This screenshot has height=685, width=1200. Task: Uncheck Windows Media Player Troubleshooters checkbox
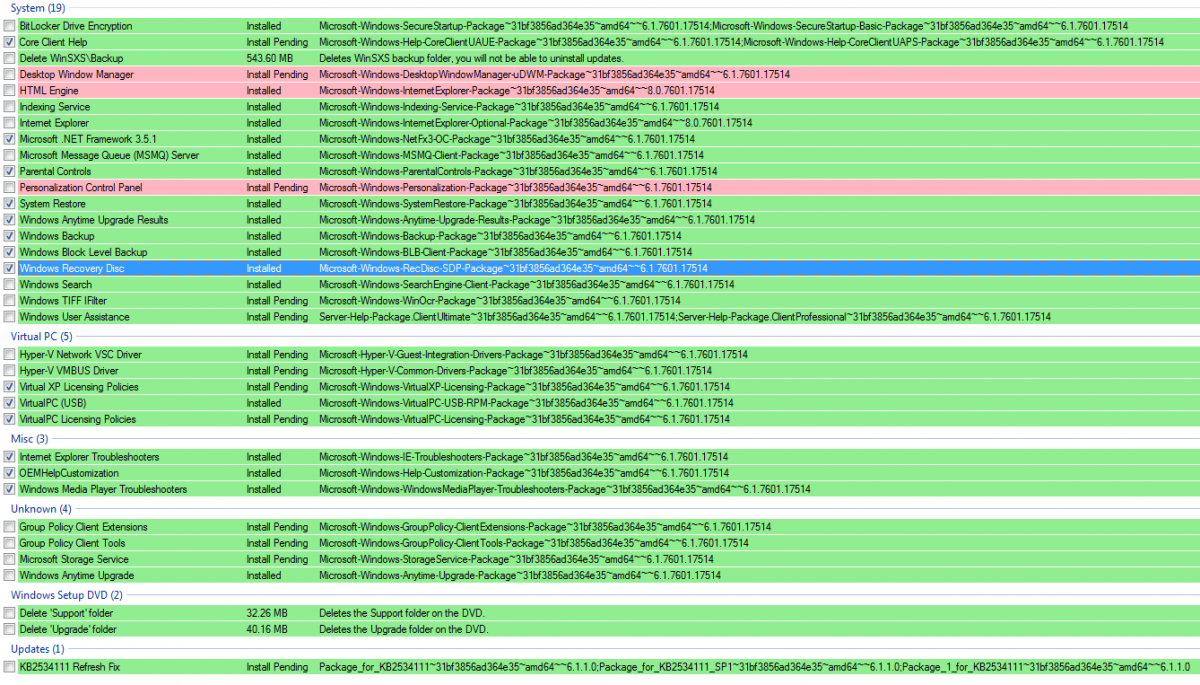[10, 490]
